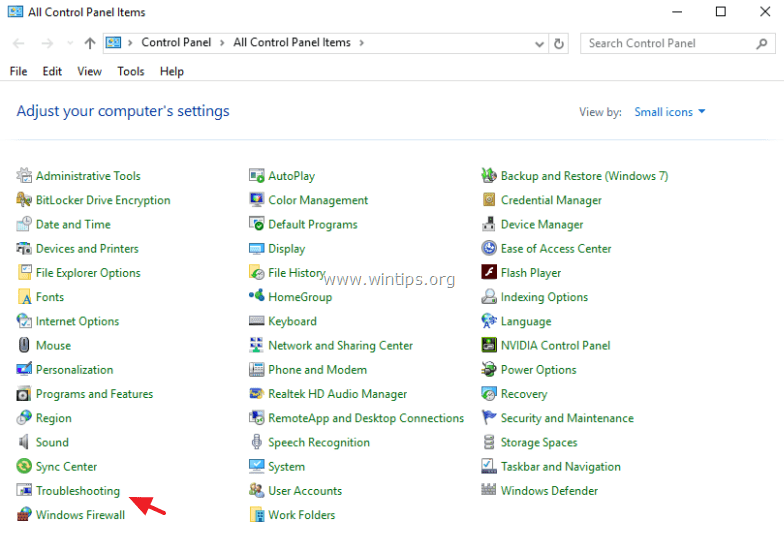The image size is (784, 560).
Task: Click the Programs and Features icon
Action: point(24,394)
